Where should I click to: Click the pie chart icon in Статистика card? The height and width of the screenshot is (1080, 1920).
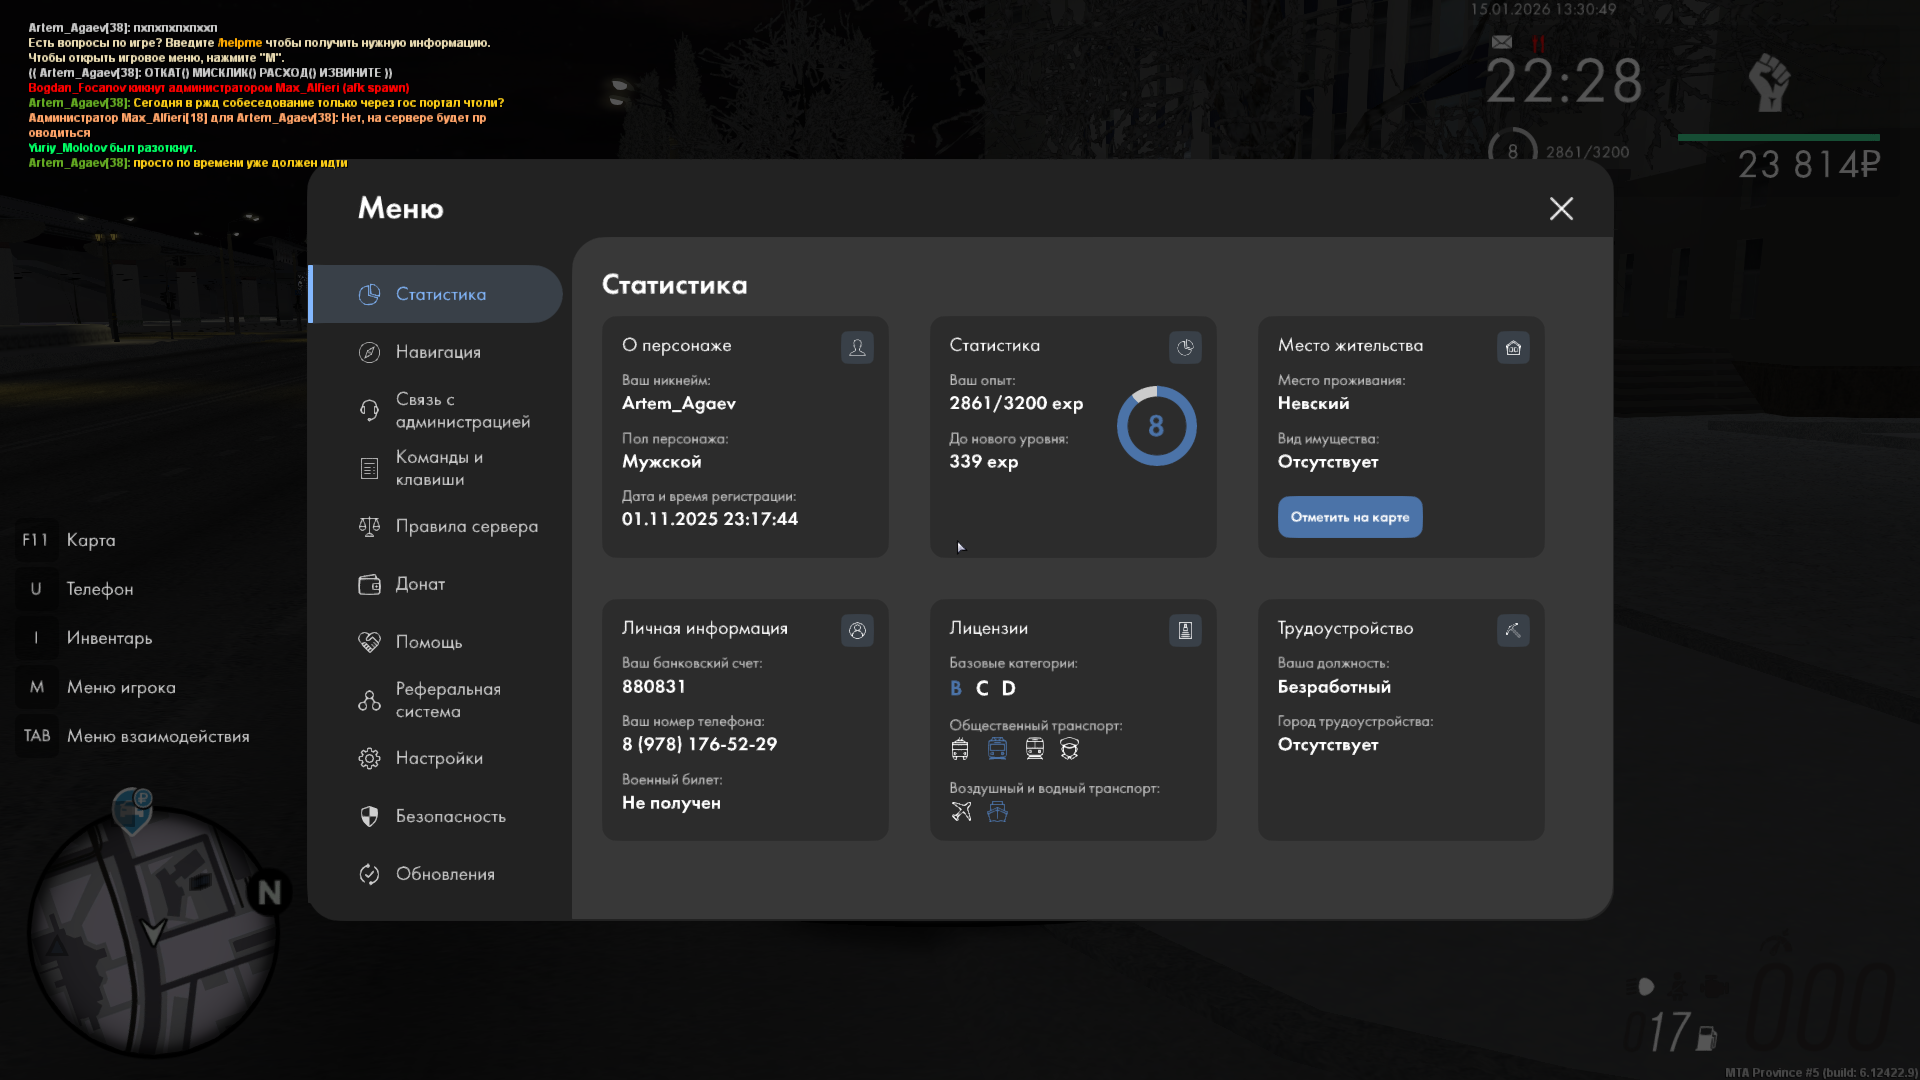coord(1185,347)
